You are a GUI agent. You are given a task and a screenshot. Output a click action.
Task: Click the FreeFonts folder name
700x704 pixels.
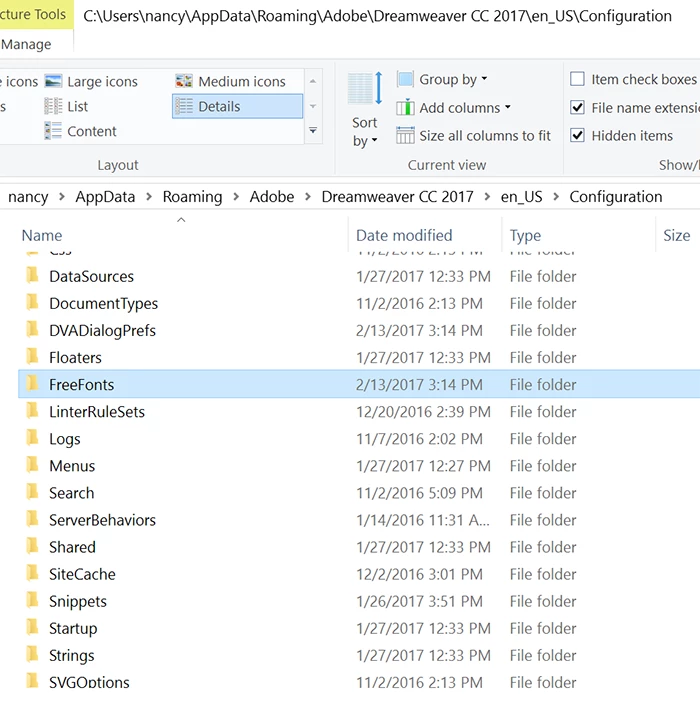tap(82, 385)
